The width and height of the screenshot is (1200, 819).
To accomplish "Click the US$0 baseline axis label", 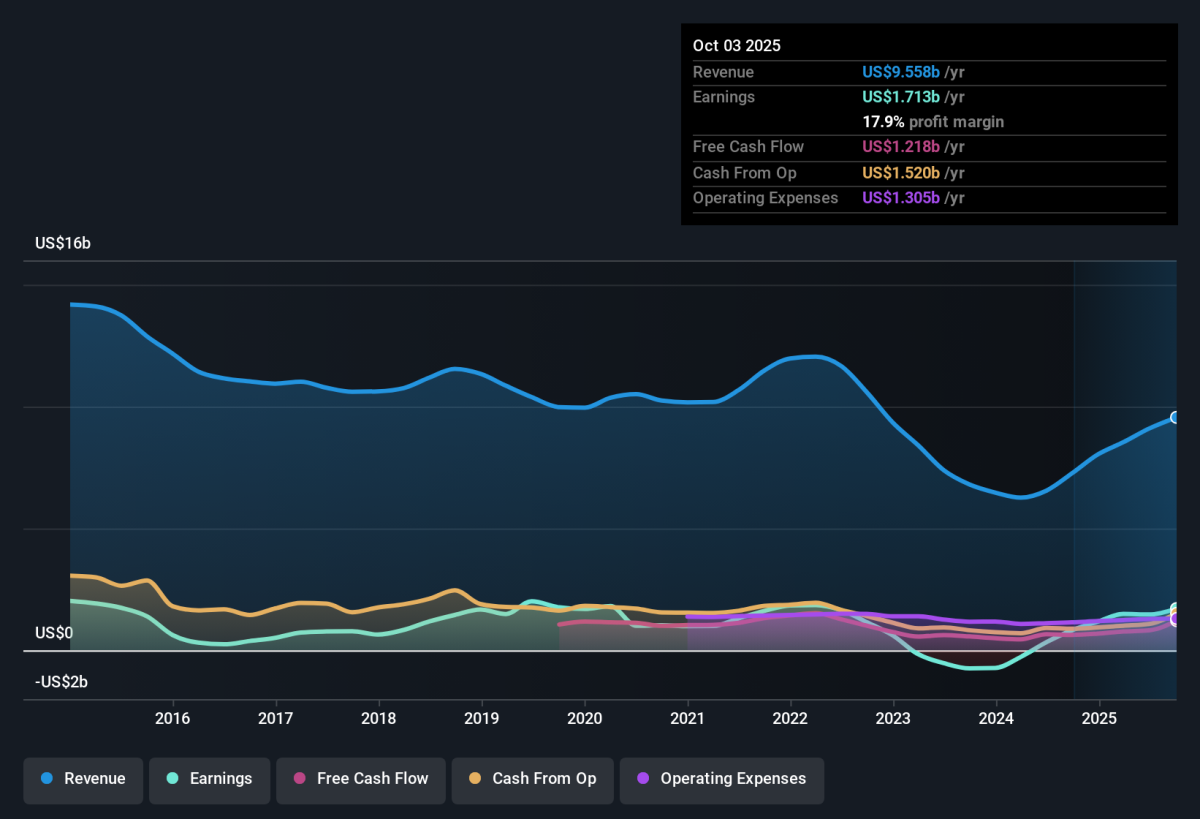I will (x=54, y=633).
